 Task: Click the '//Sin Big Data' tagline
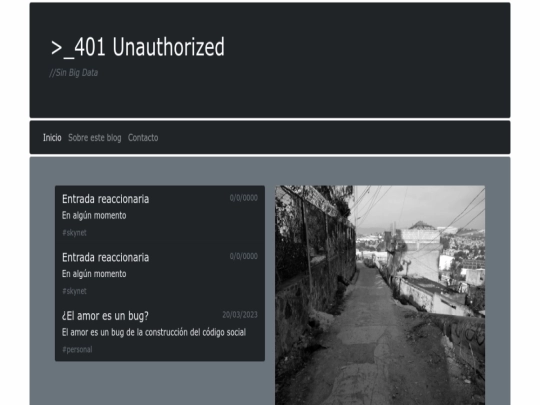74,73
